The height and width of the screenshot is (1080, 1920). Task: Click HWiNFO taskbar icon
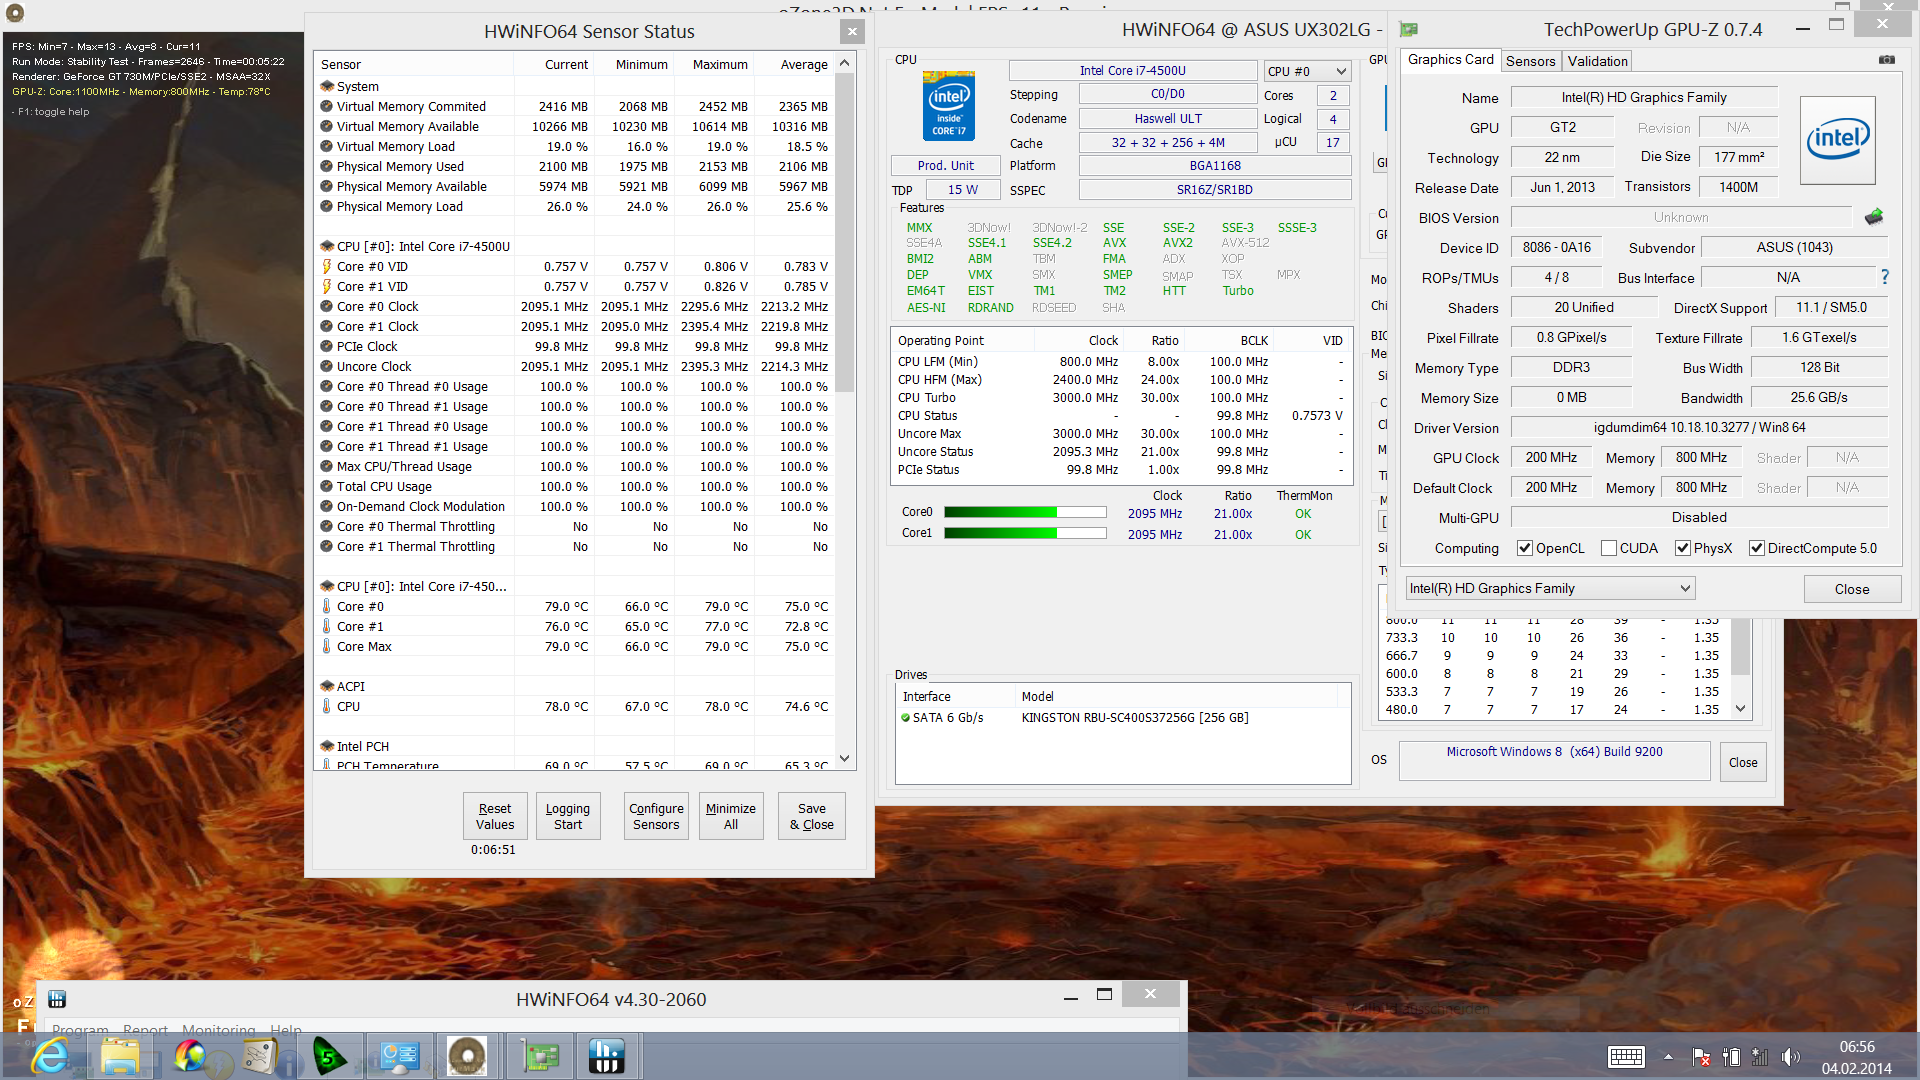click(x=606, y=1056)
